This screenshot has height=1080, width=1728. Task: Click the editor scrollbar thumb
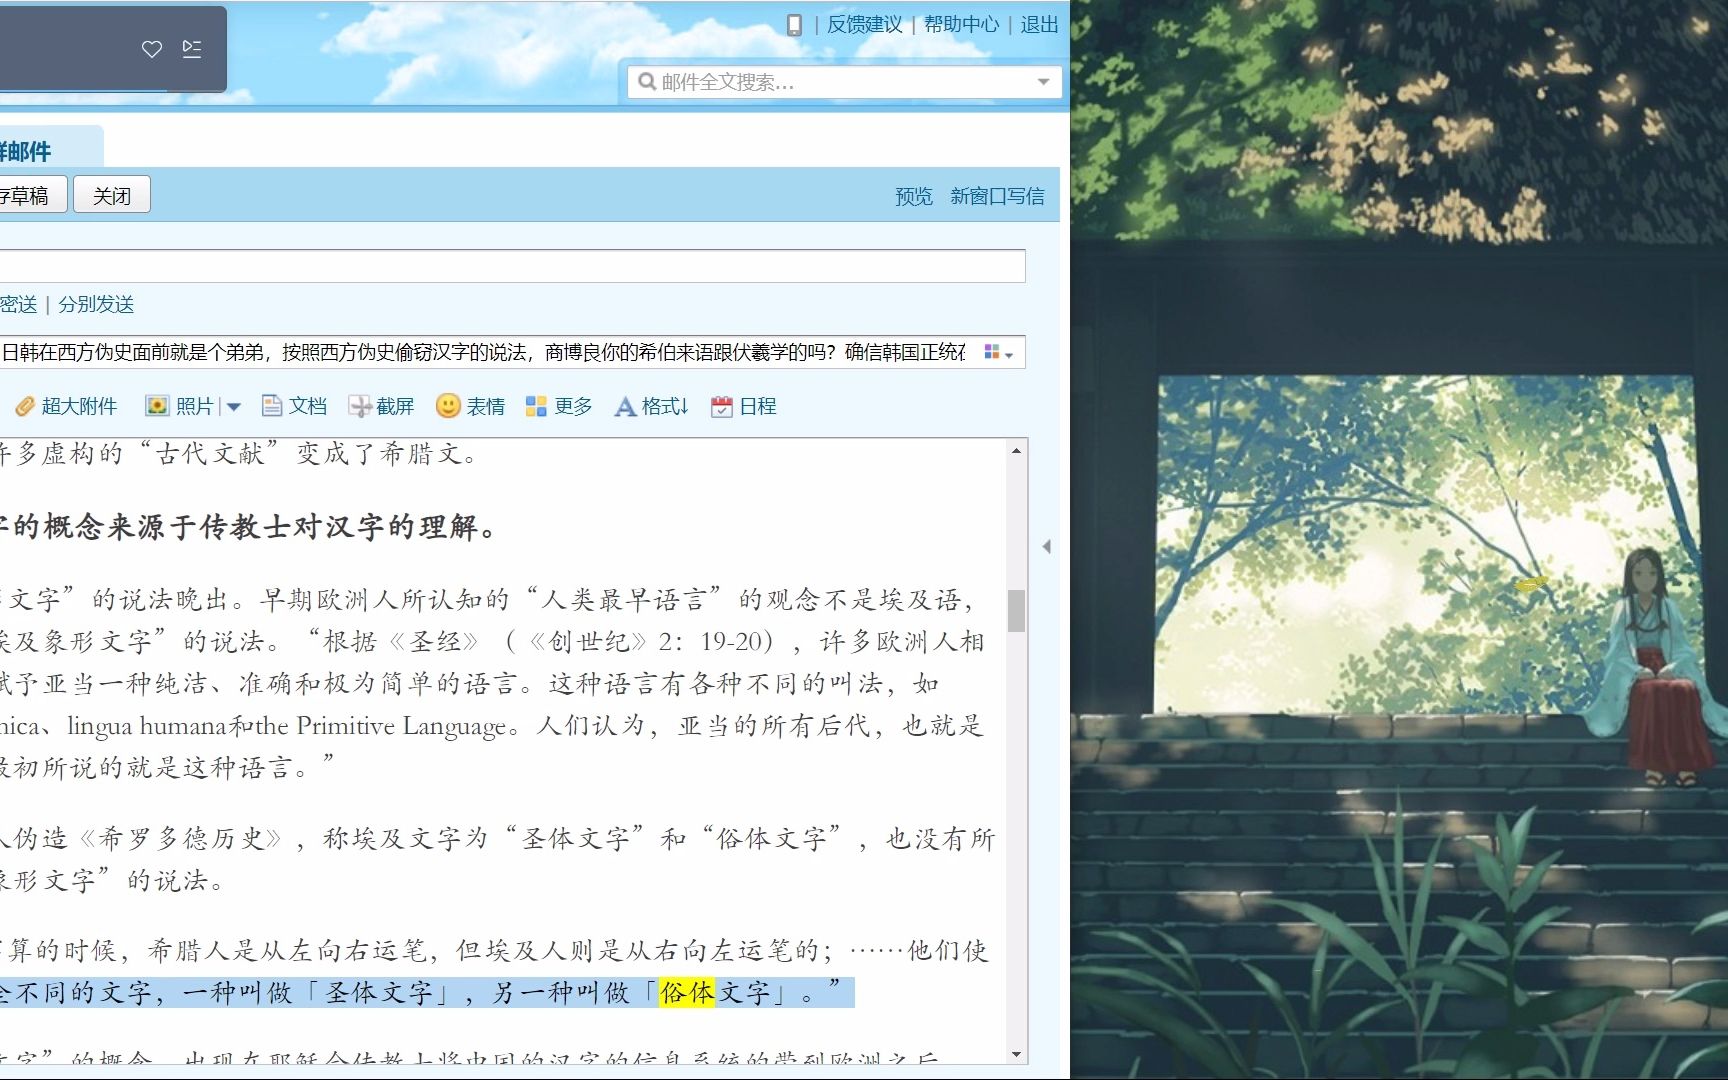coord(1016,610)
